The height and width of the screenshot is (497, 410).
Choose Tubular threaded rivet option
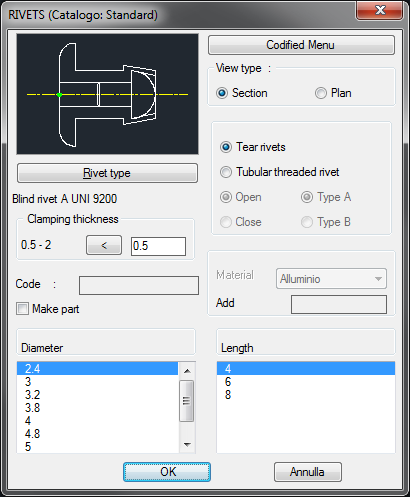[x=279, y=172]
